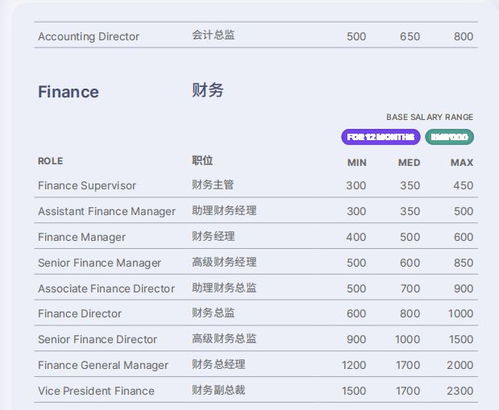Image resolution: width=499 pixels, height=410 pixels.
Task: Select the 'Finance' section heading
Action: 68,92
